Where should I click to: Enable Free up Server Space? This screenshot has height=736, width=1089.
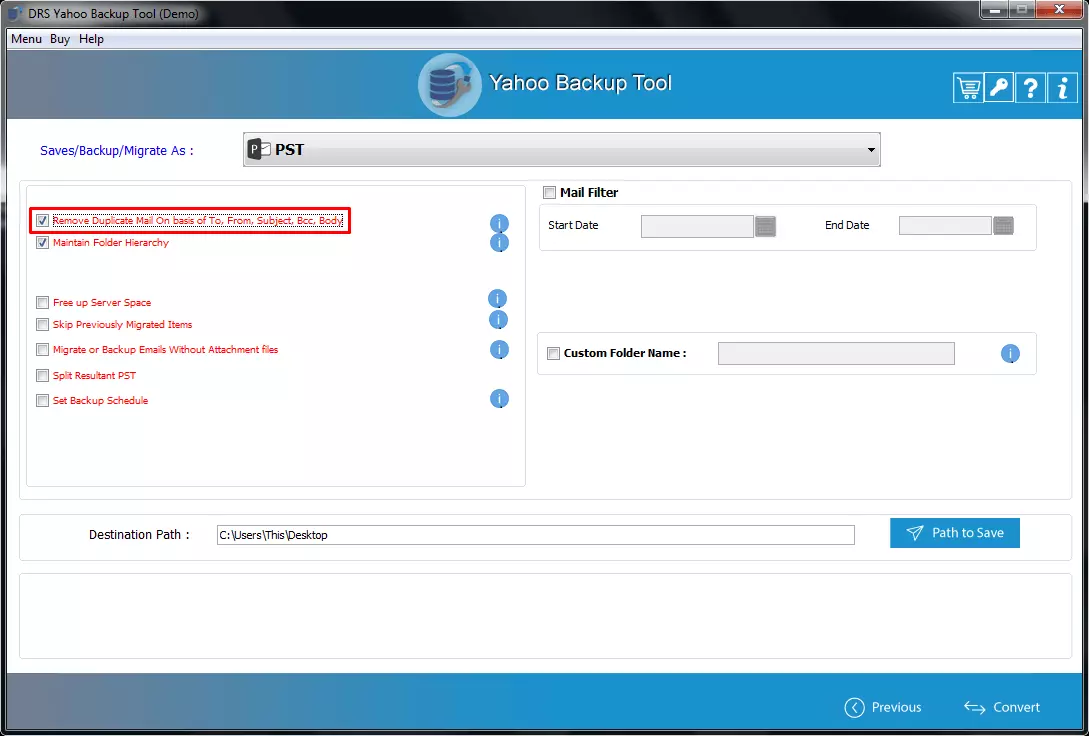[x=42, y=303]
